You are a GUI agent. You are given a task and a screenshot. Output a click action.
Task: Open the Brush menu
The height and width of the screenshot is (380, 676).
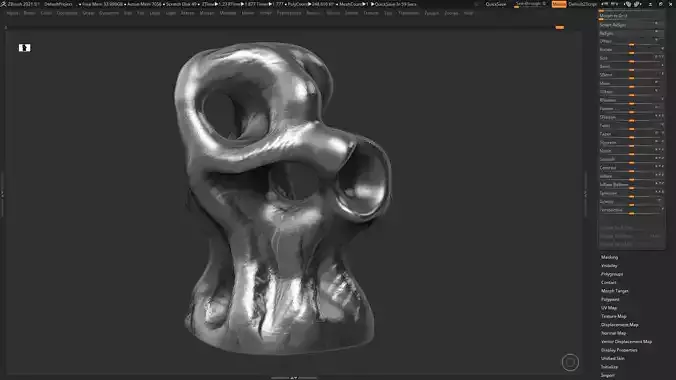coord(29,13)
